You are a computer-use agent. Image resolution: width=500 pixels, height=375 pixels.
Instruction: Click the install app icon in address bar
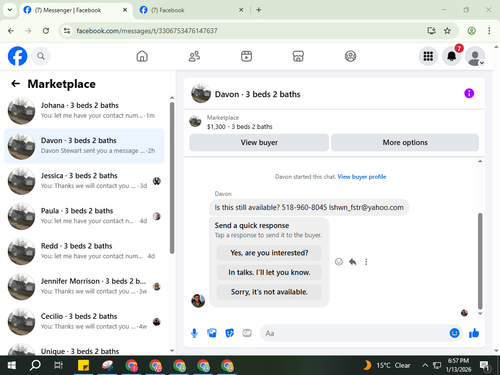tap(431, 31)
